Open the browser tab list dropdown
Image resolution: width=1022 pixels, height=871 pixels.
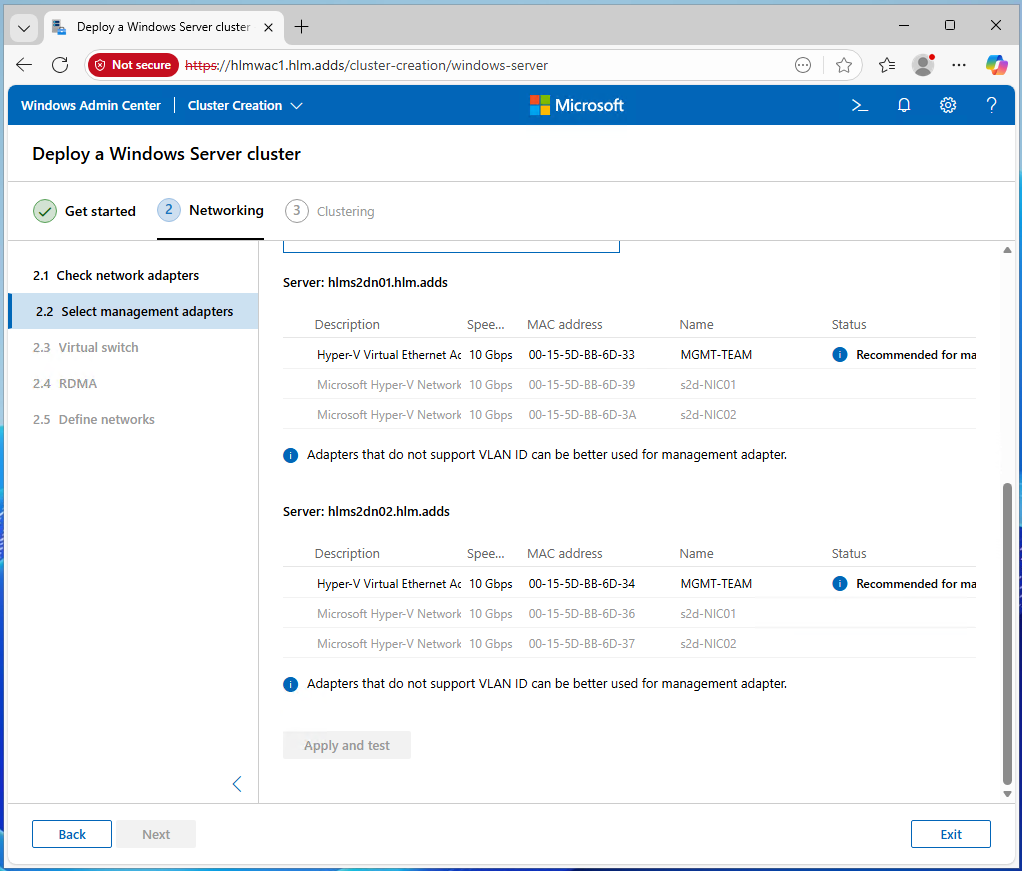(24, 27)
